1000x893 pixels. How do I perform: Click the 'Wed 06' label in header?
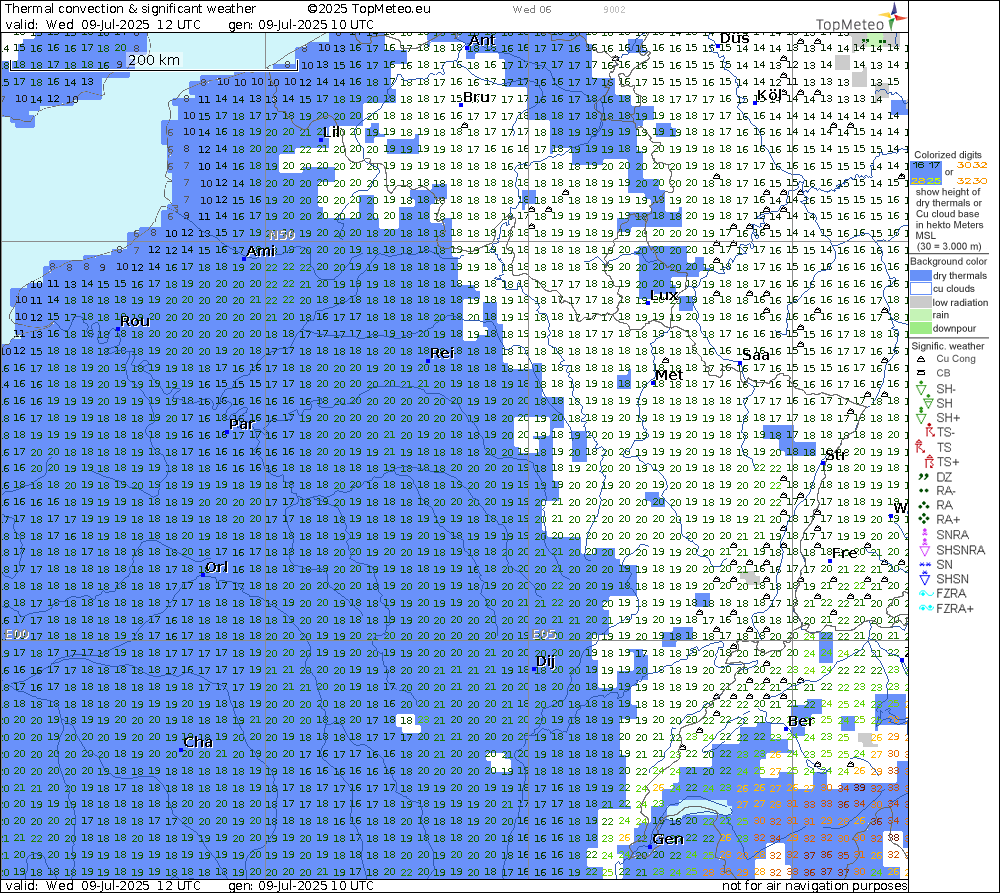pos(532,10)
